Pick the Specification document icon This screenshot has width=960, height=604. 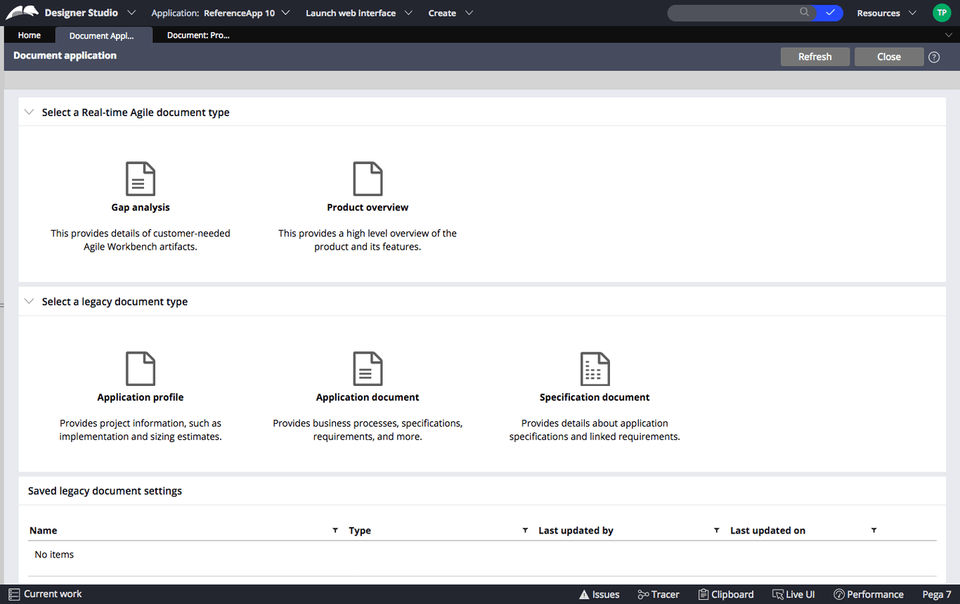[x=594, y=368]
